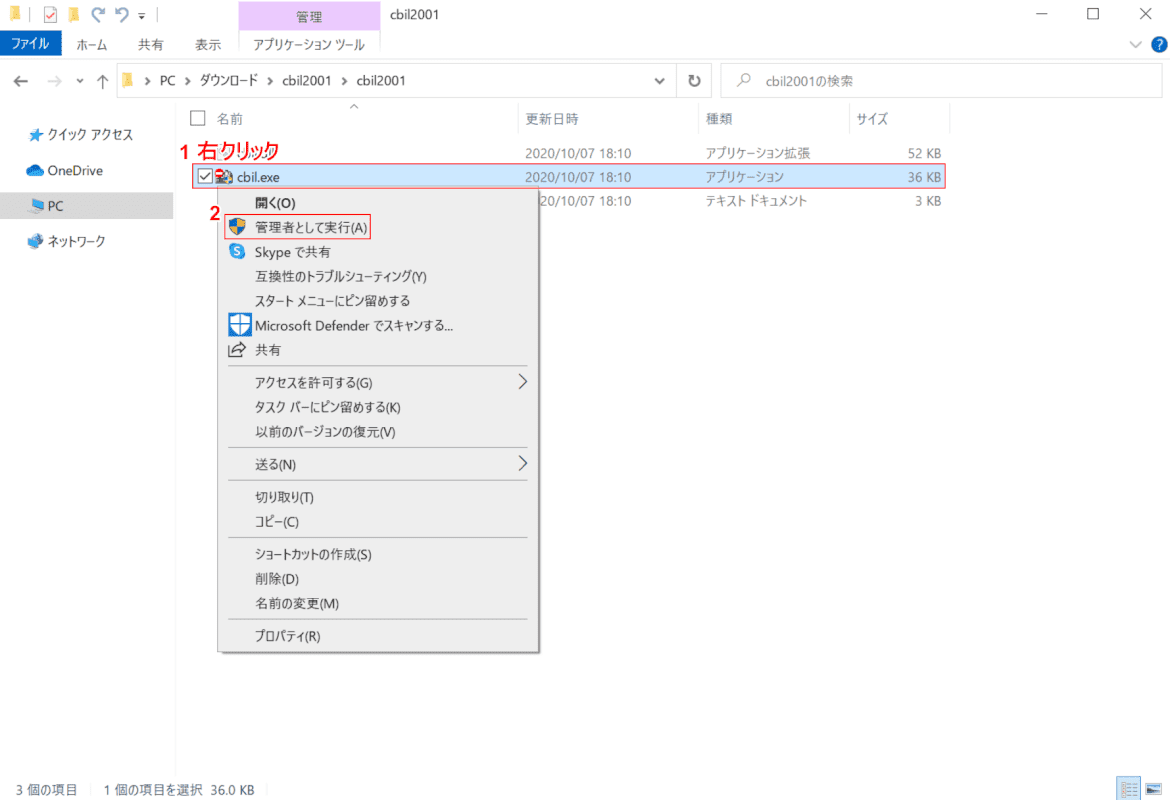Switch to large icons view in status bar
The height and width of the screenshot is (800, 1170).
(1154, 789)
